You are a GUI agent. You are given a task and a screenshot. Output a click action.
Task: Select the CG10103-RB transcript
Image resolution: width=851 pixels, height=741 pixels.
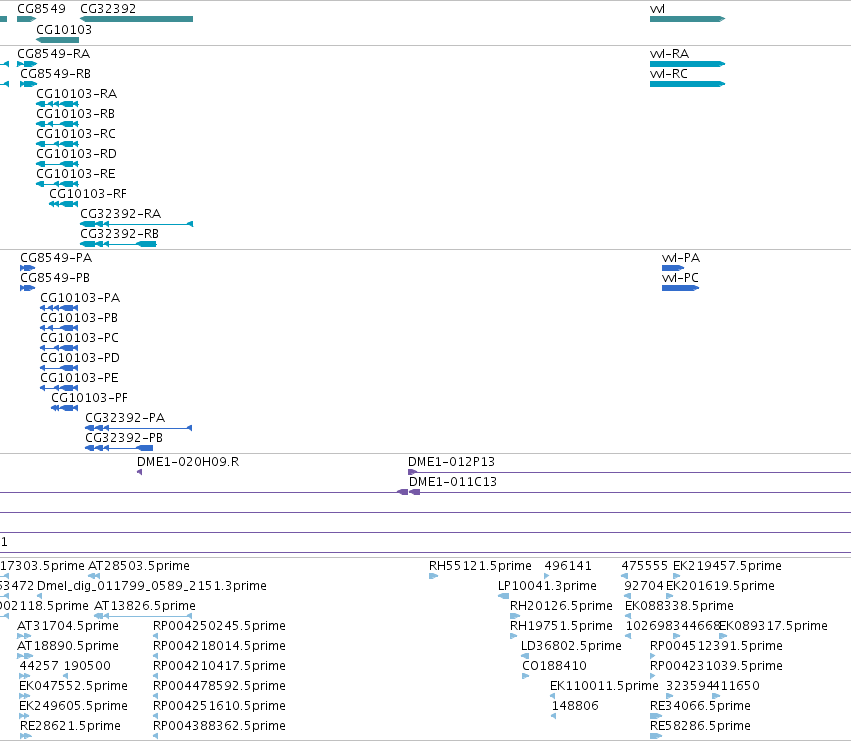point(58,124)
